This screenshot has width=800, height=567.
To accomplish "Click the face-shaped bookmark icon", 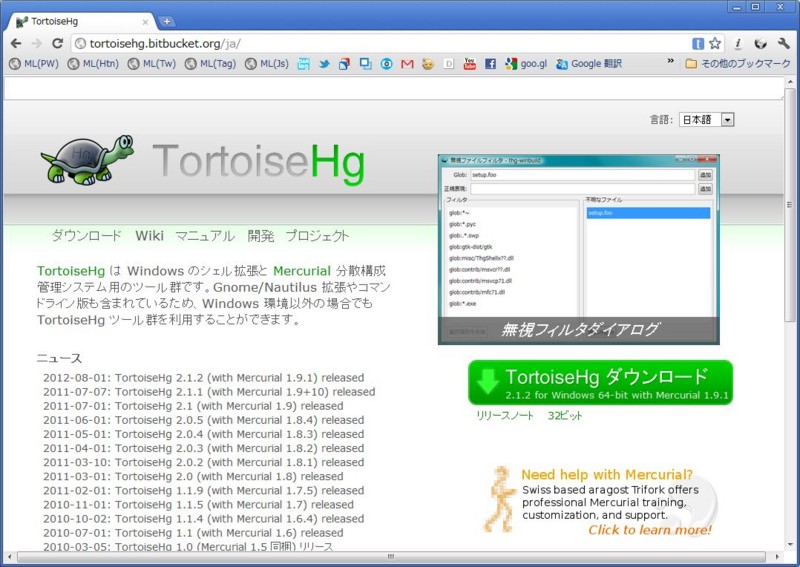I will 428,64.
